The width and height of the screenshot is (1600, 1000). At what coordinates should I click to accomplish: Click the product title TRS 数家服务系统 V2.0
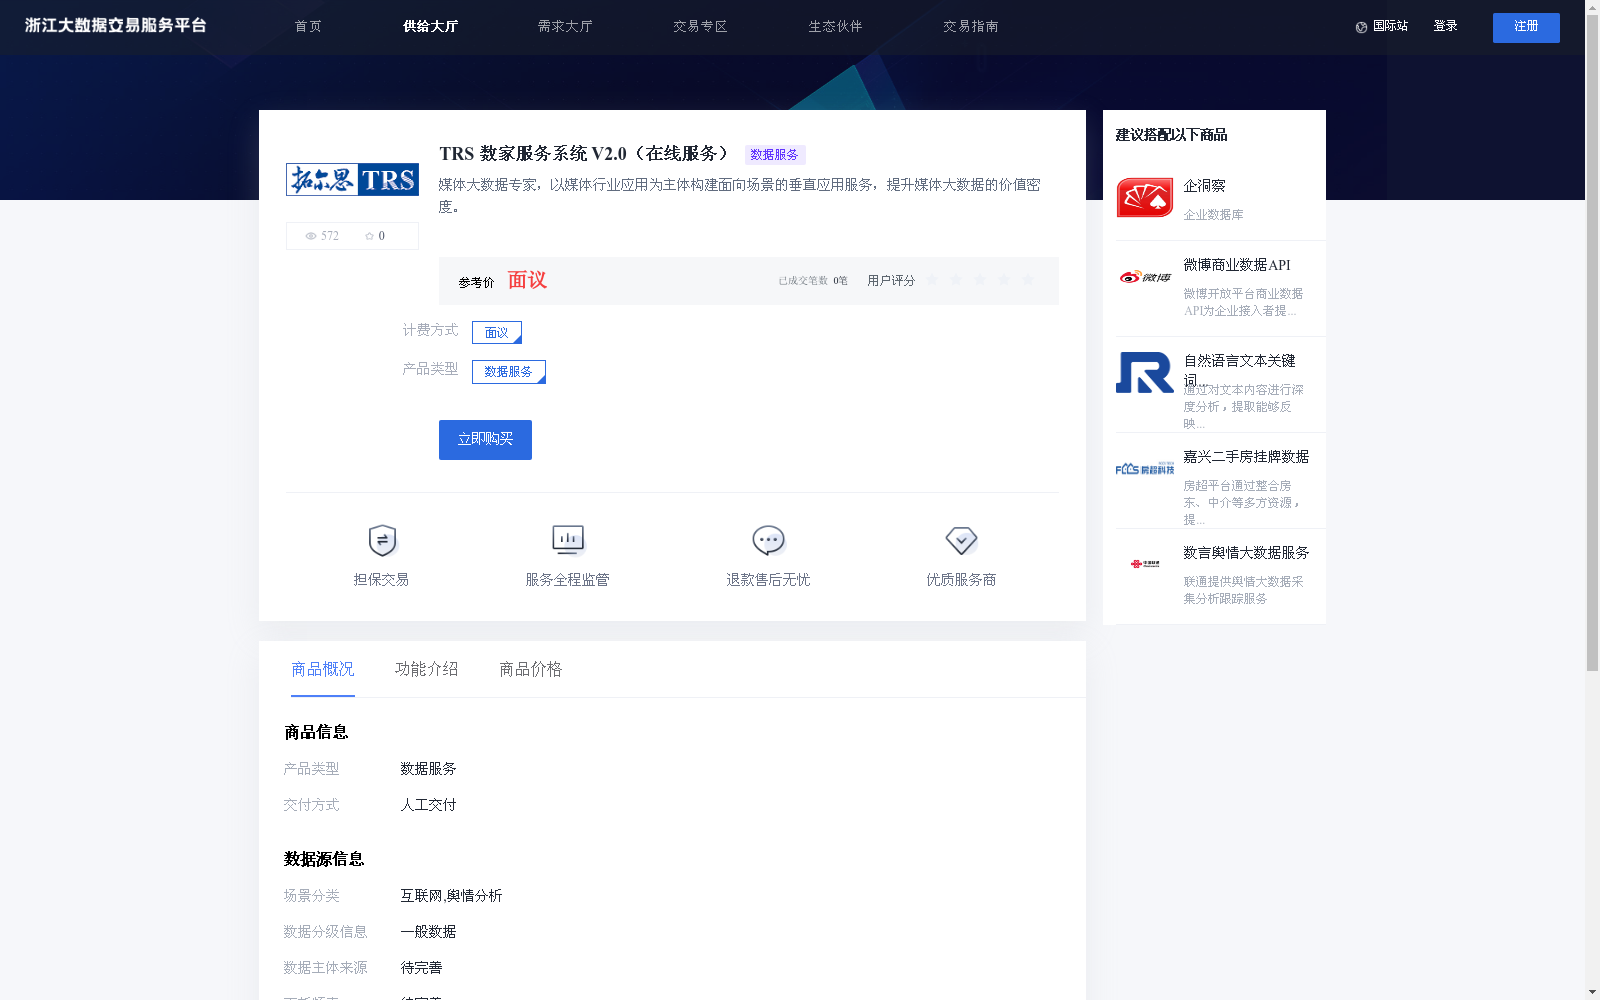(585, 154)
